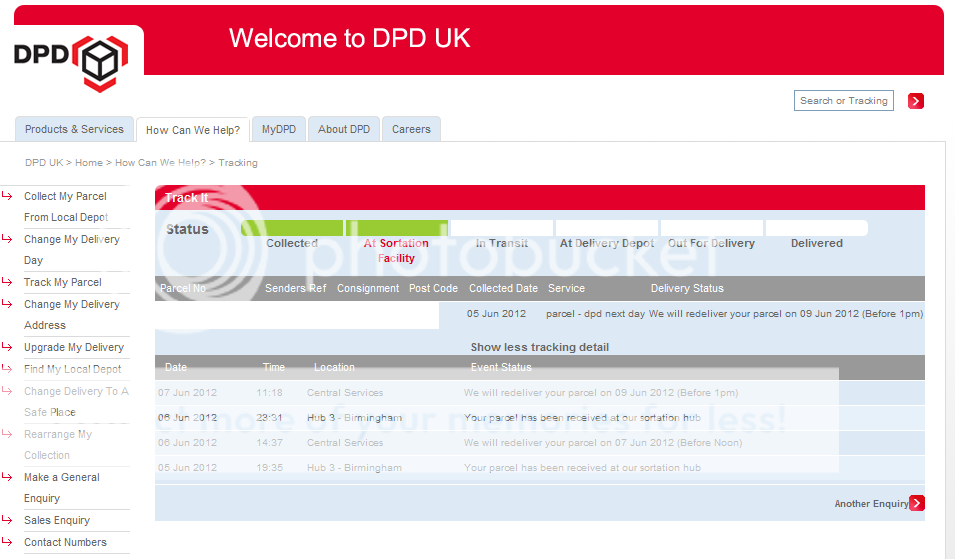Image resolution: width=955 pixels, height=559 pixels.
Task: Open Change Delivery To A Safe Place link
Action: [x=76, y=401]
